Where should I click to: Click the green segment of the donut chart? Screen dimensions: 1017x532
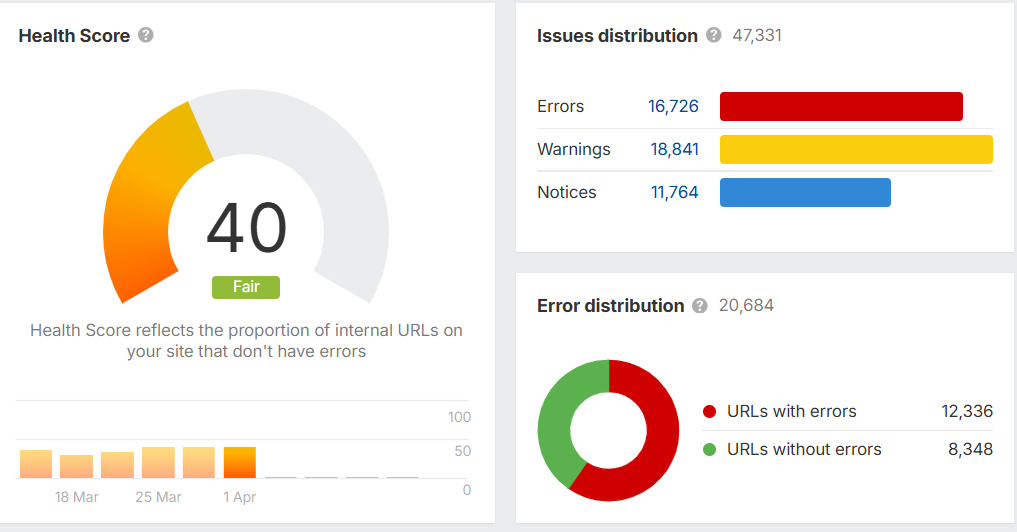pos(556,420)
